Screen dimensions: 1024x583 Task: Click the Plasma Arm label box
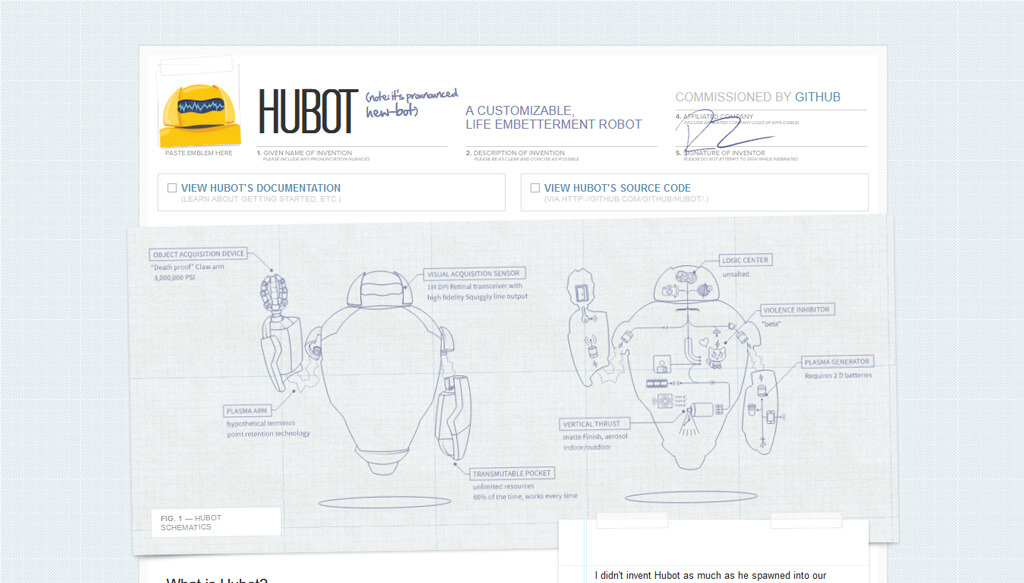point(247,411)
